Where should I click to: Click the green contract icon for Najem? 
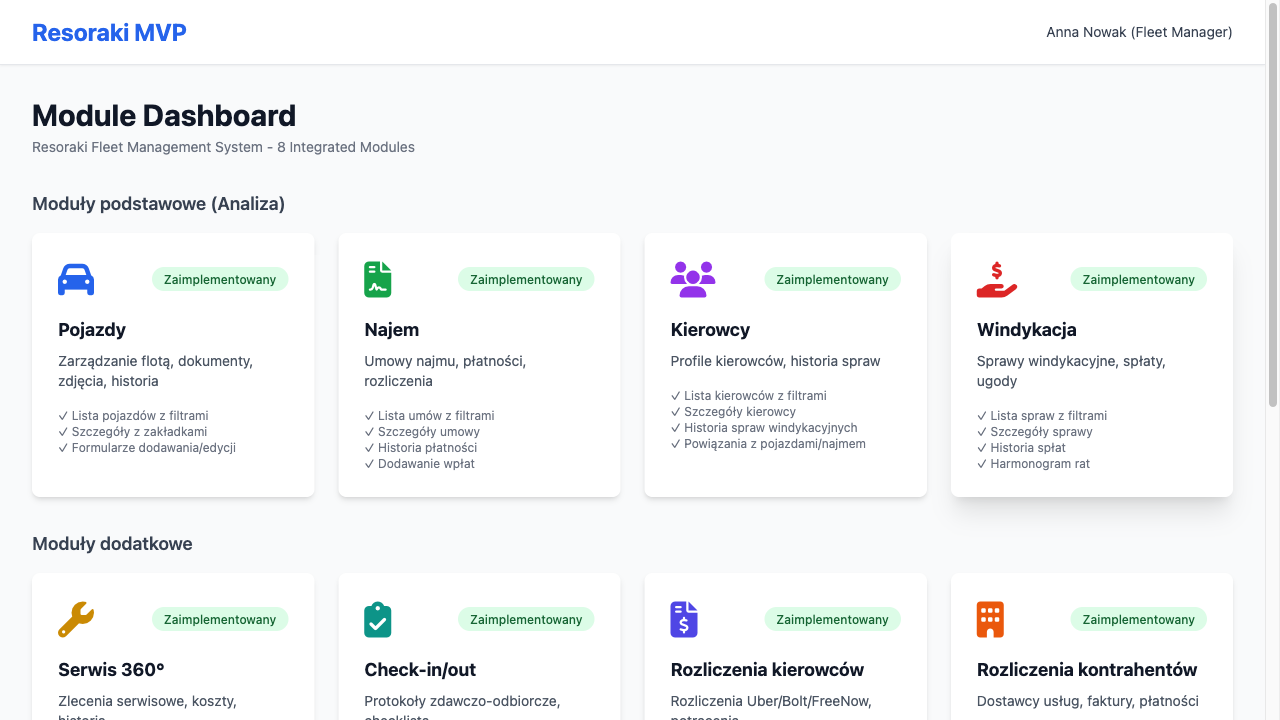(x=378, y=280)
